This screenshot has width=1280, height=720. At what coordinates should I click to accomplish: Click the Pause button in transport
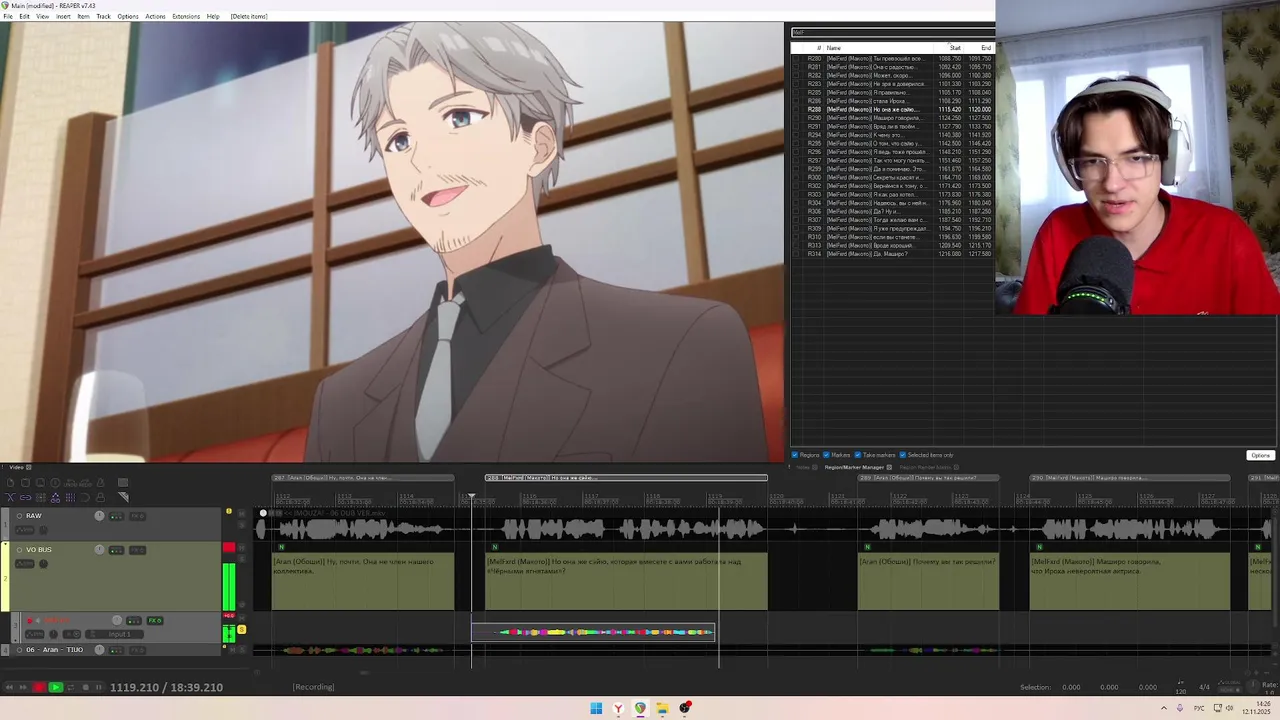pyautogui.click(x=99, y=687)
